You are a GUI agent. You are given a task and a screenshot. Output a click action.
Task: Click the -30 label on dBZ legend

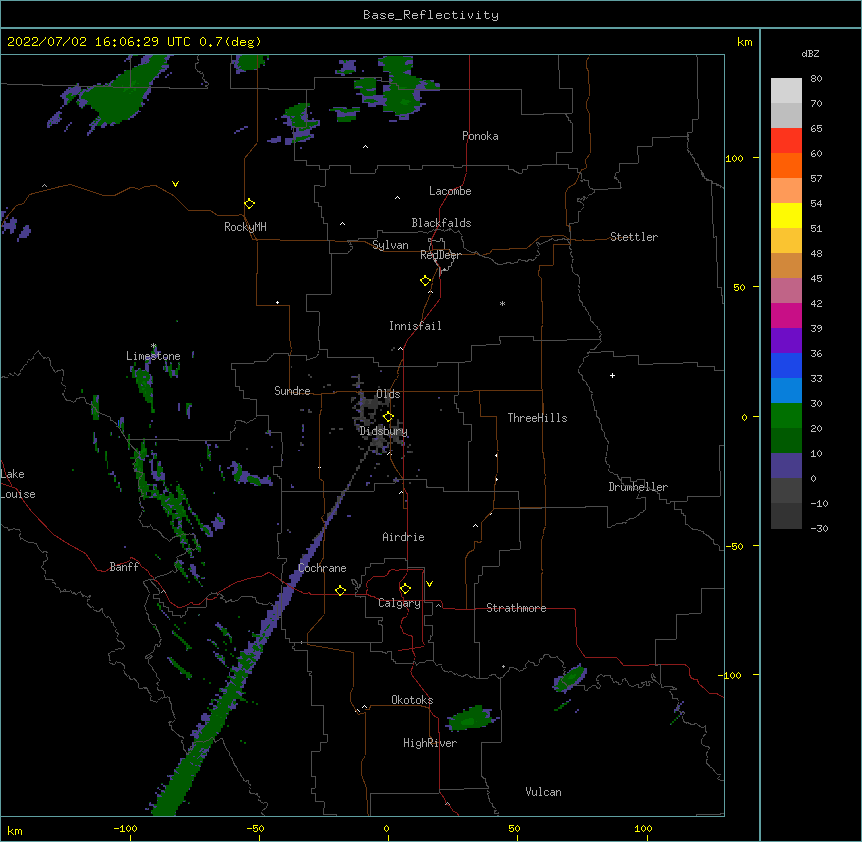[x=819, y=528]
